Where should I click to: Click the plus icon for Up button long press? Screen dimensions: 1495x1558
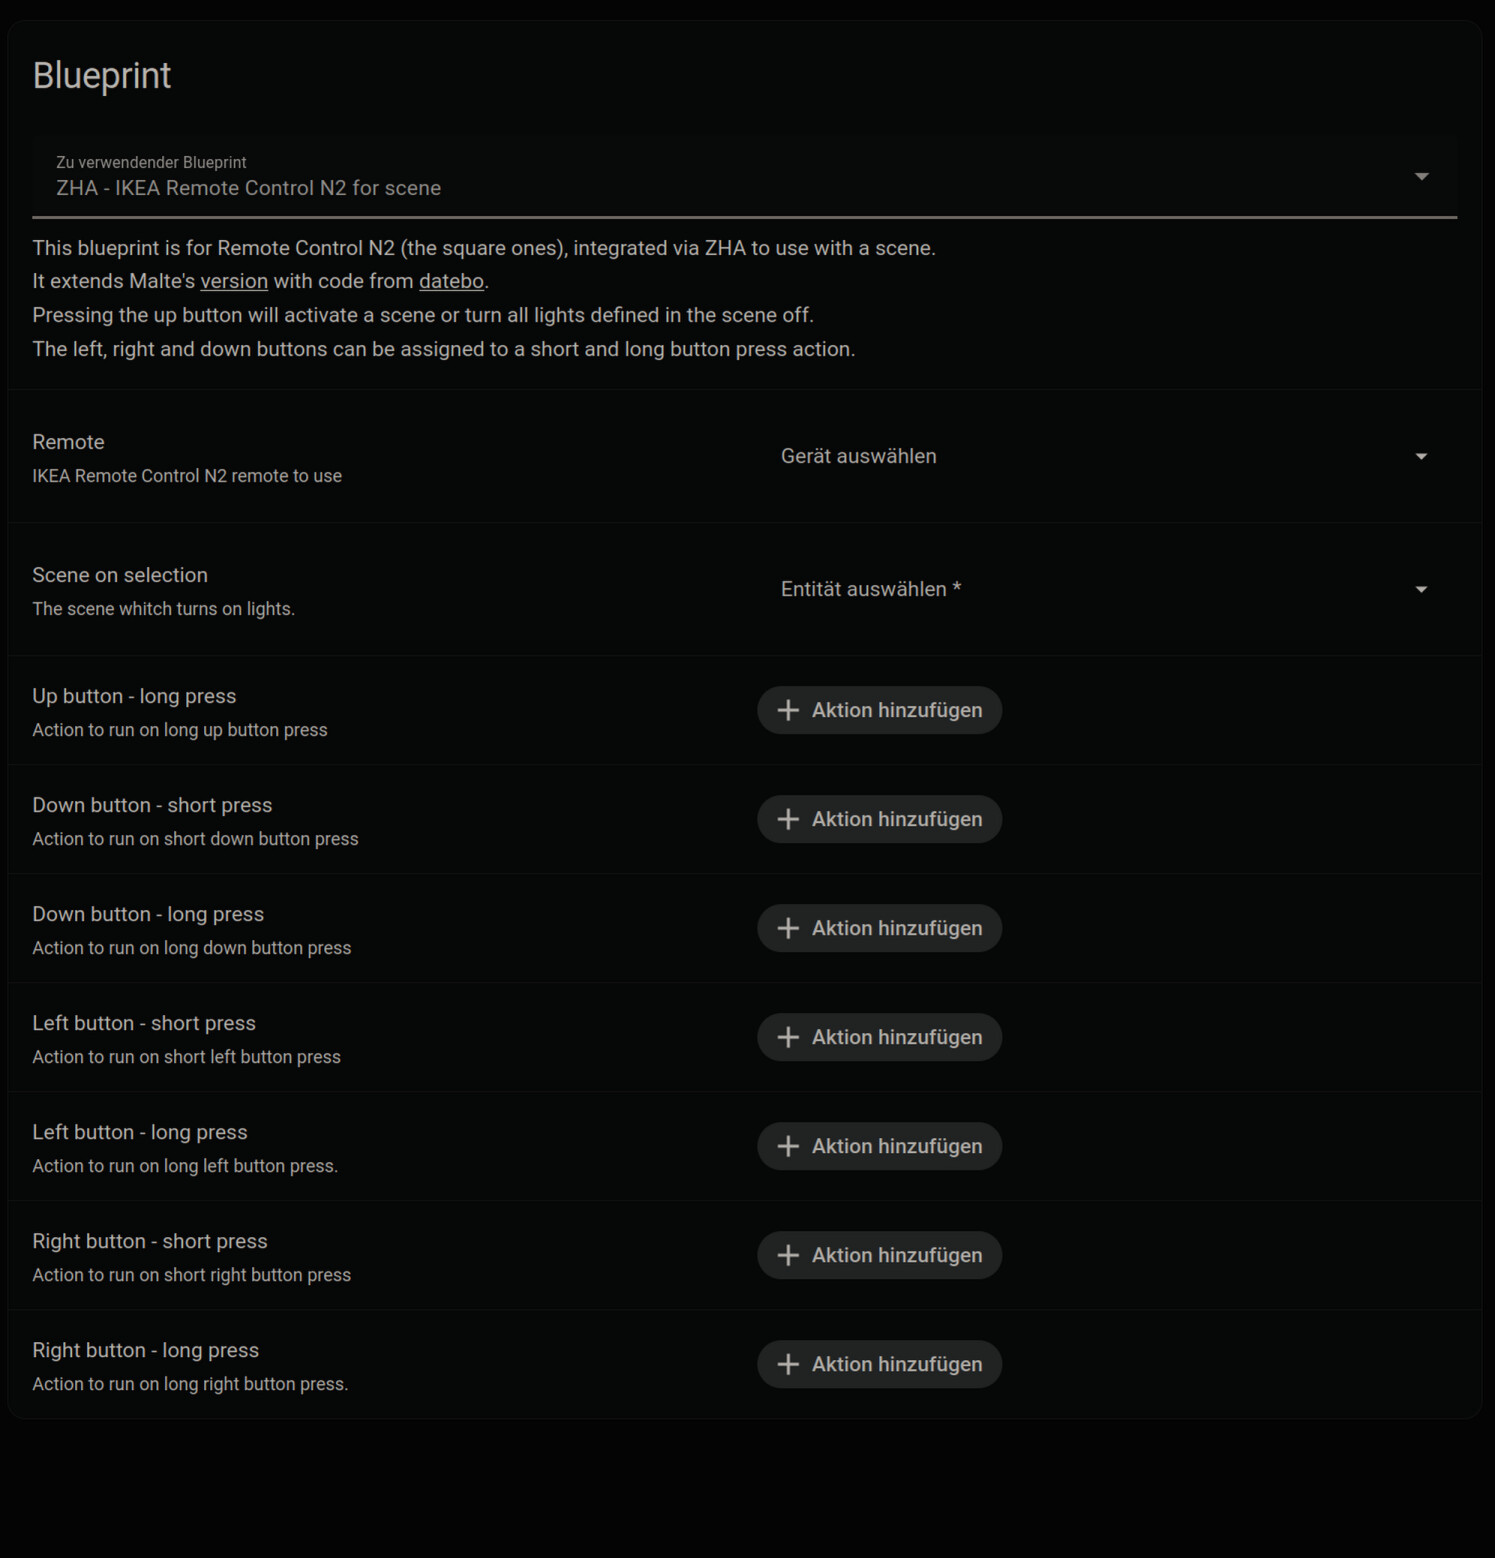(788, 710)
